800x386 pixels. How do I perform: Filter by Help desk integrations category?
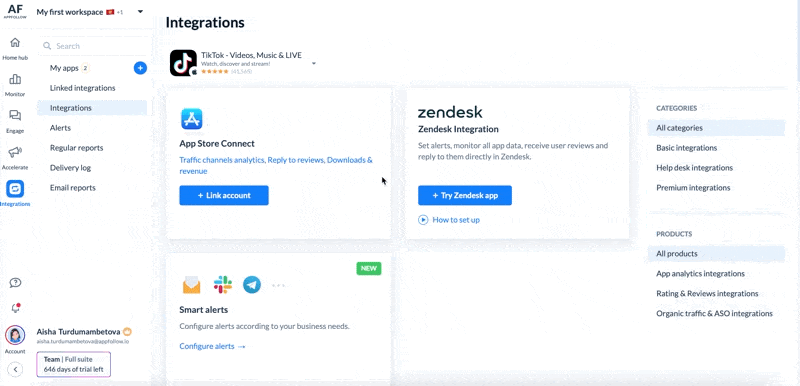[x=694, y=168]
